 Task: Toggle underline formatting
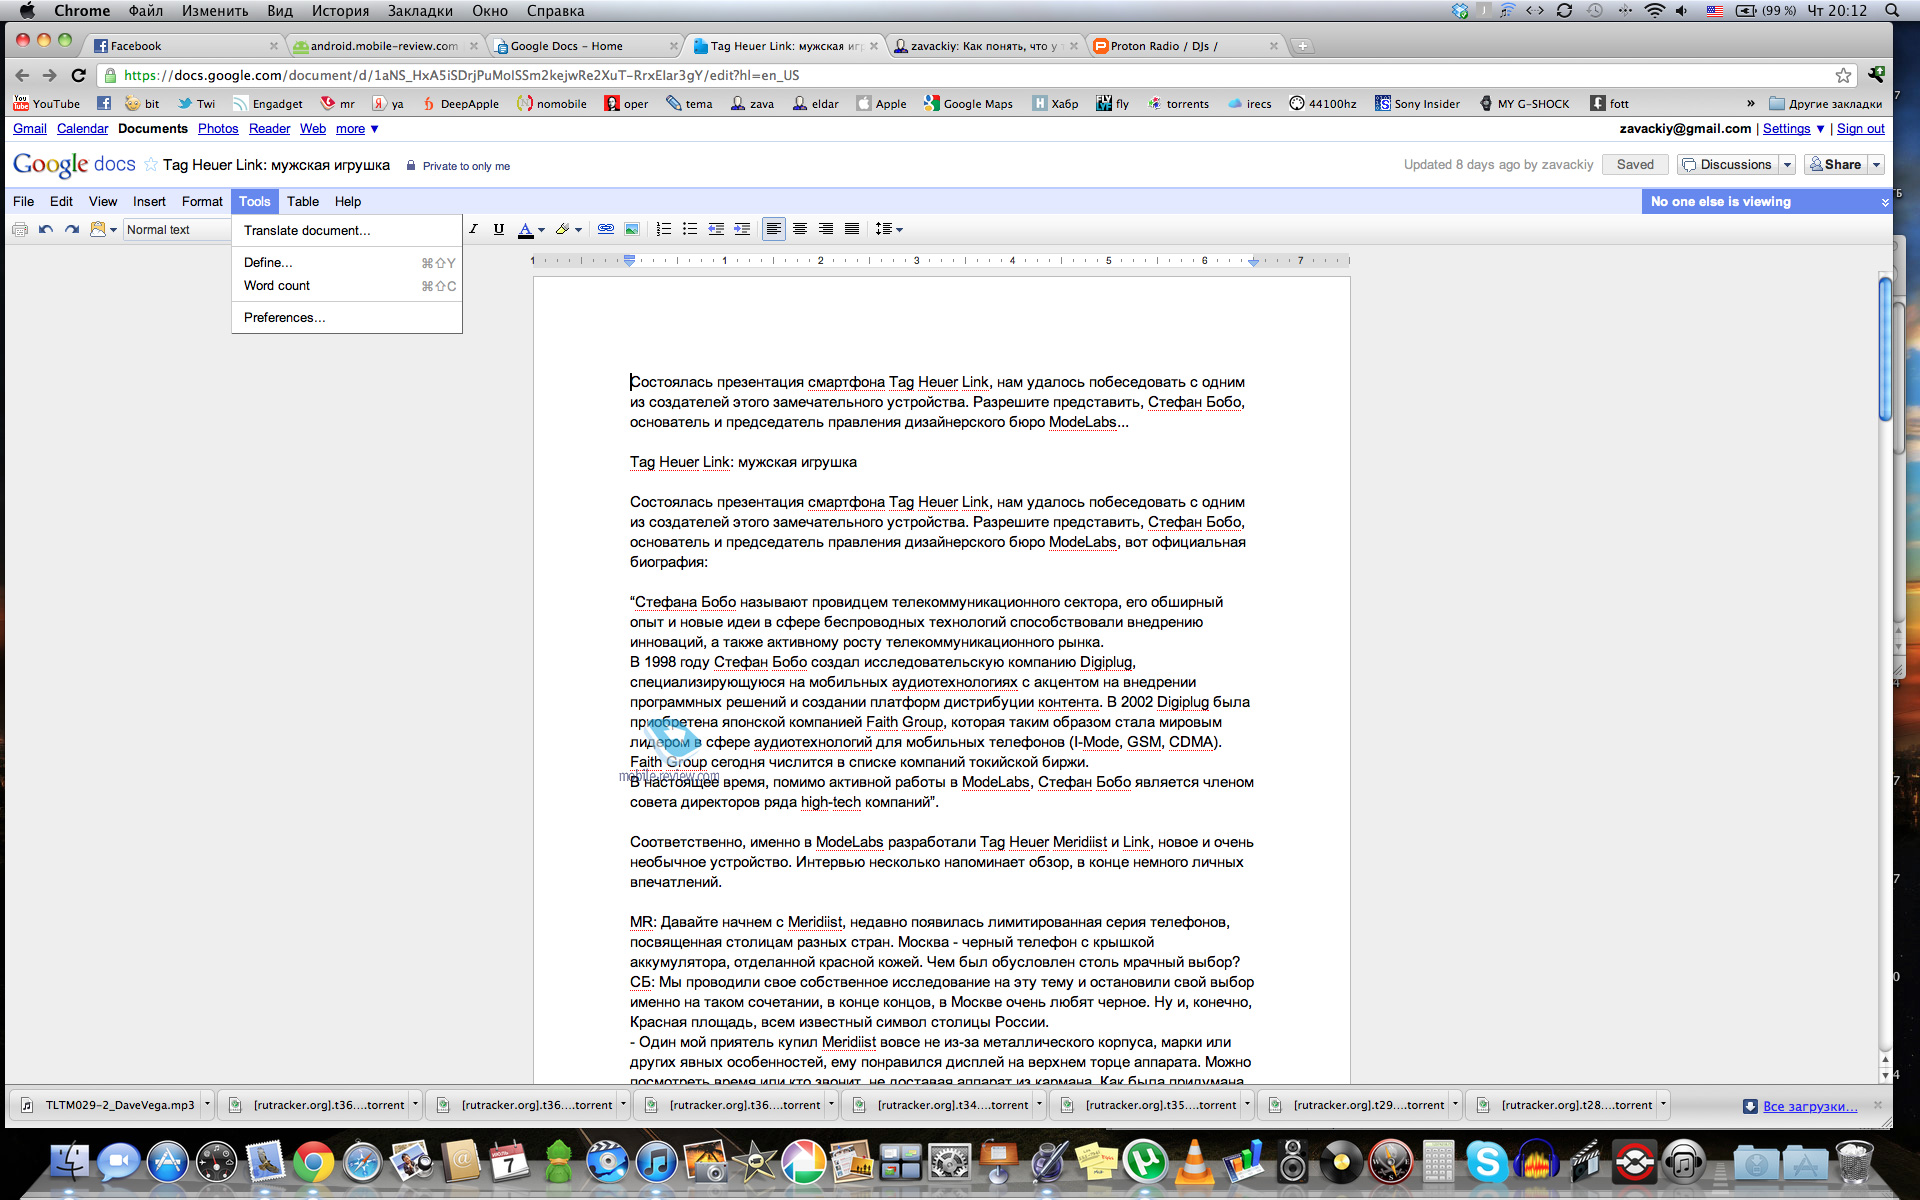pyautogui.click(x=499, y=229)
